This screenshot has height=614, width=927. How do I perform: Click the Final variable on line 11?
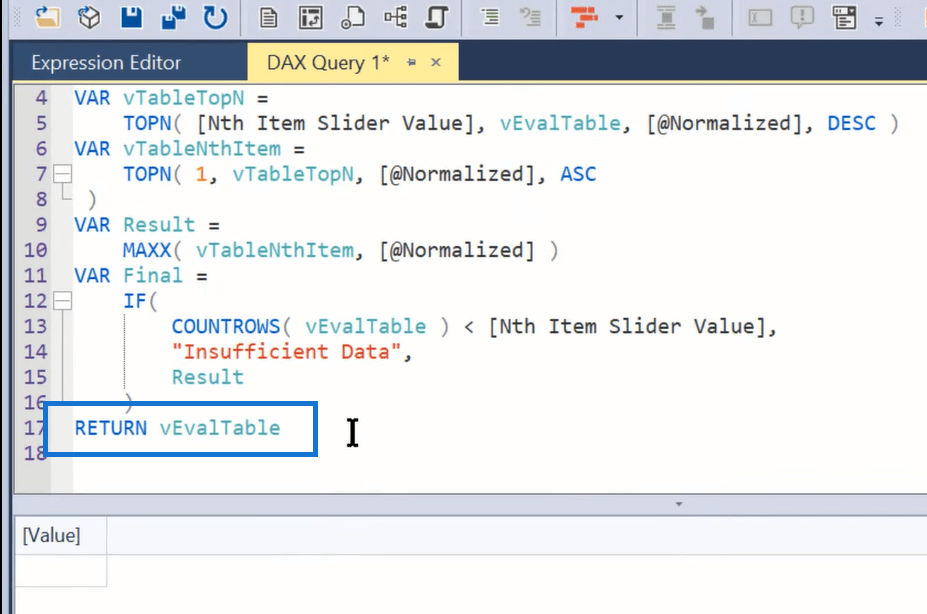click(x=153, y=275)
